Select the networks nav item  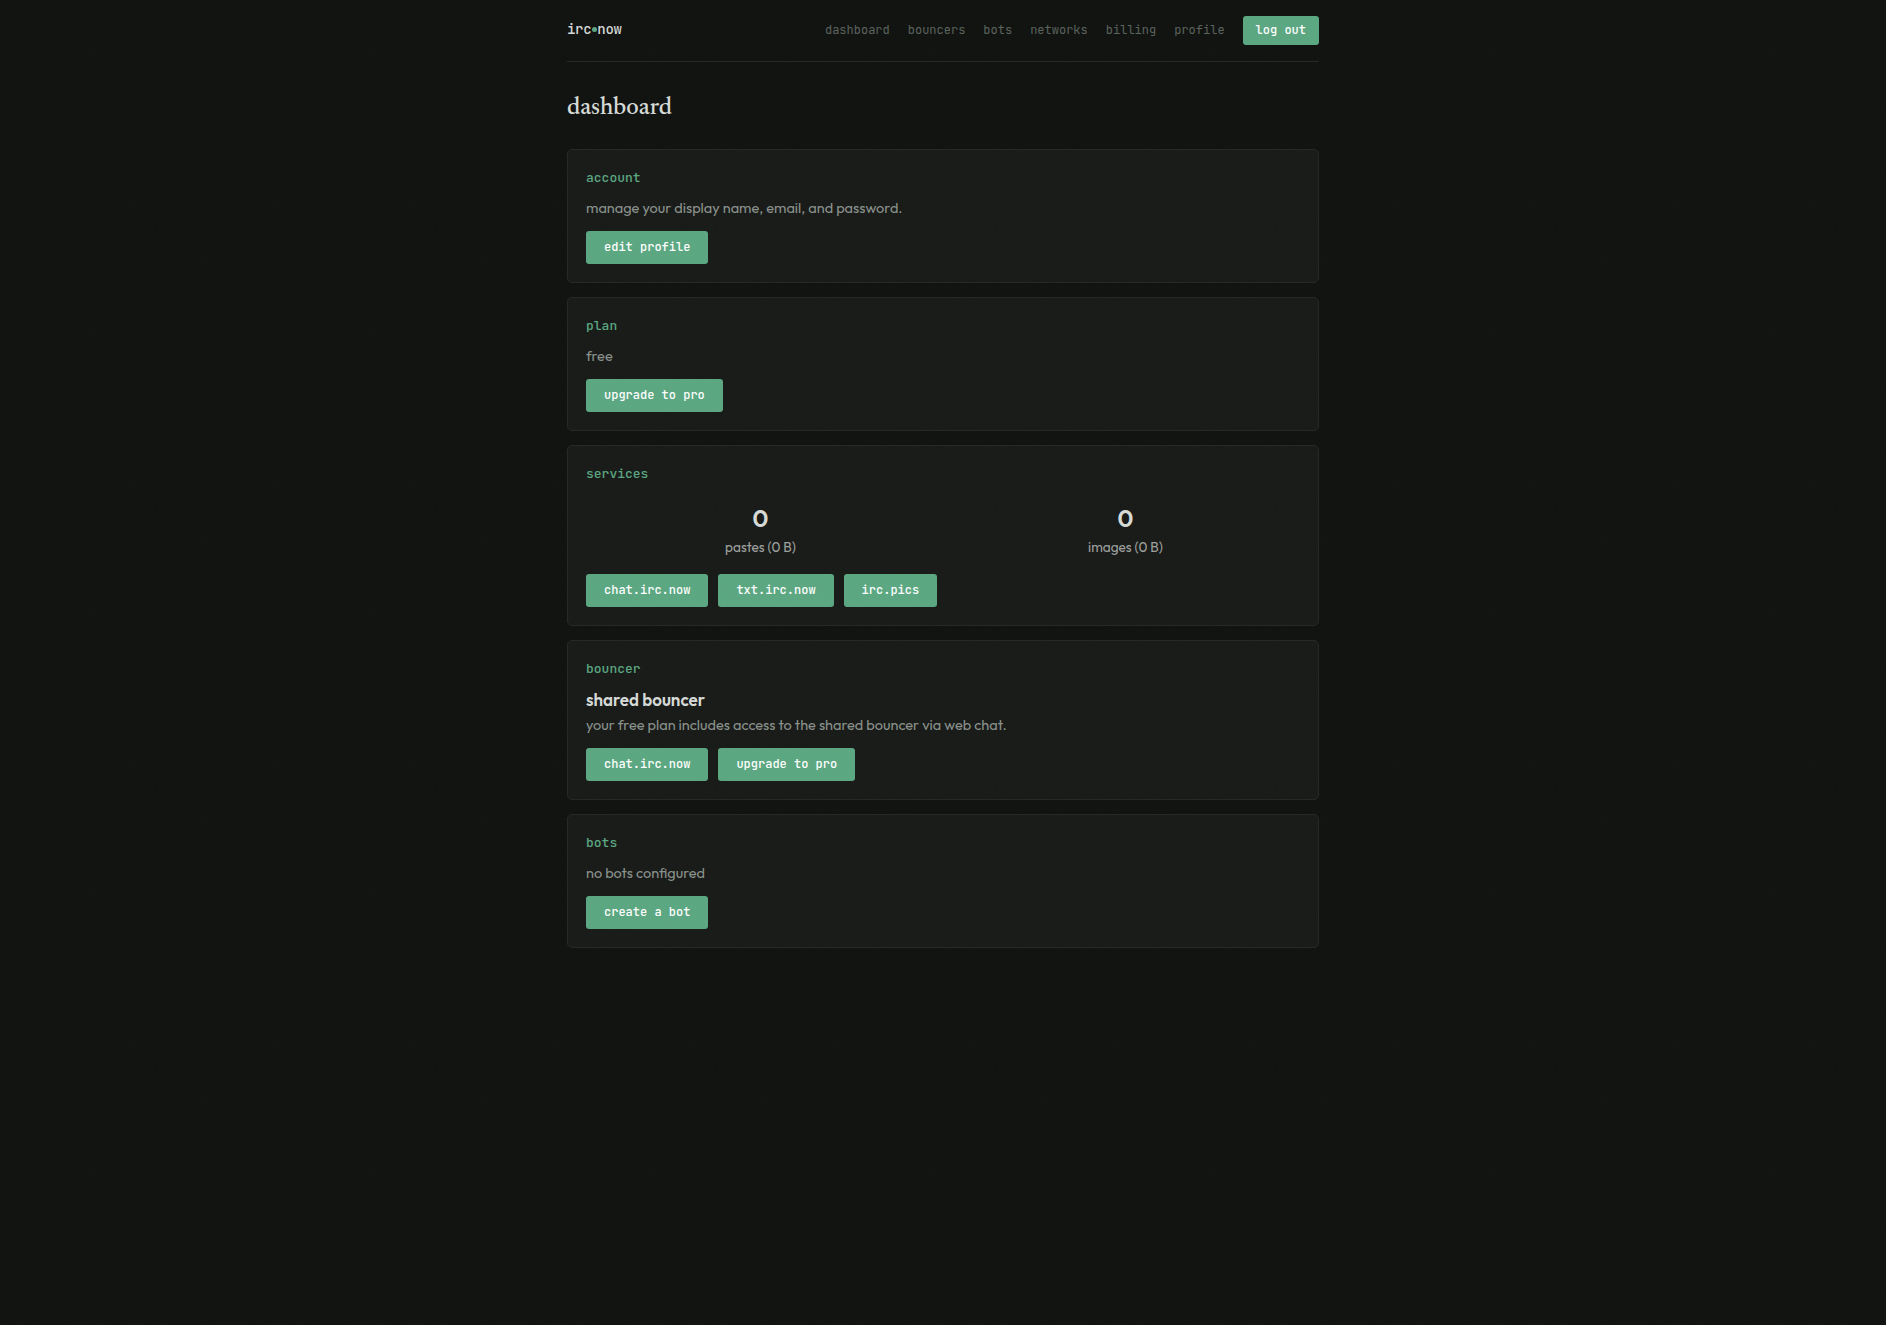pos(1058,30)
